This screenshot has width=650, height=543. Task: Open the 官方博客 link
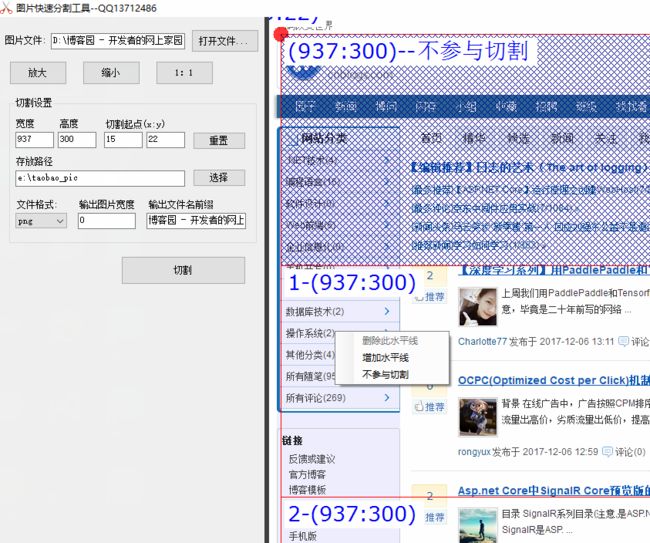coord(307,474)
